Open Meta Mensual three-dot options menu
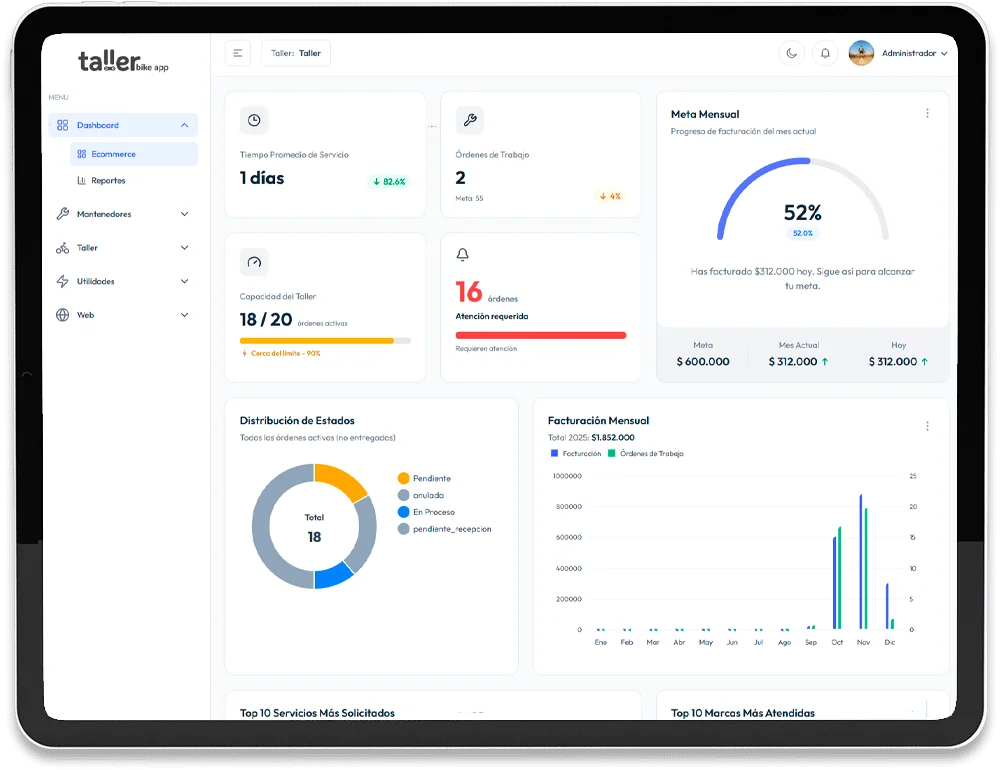 pyautogui.click(x=927, y=114)
